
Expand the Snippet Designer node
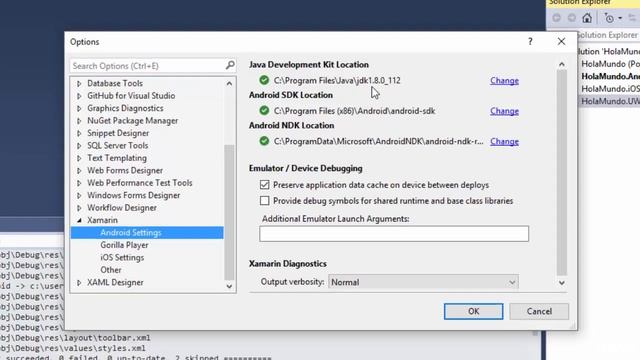click(x=79, y=133)
